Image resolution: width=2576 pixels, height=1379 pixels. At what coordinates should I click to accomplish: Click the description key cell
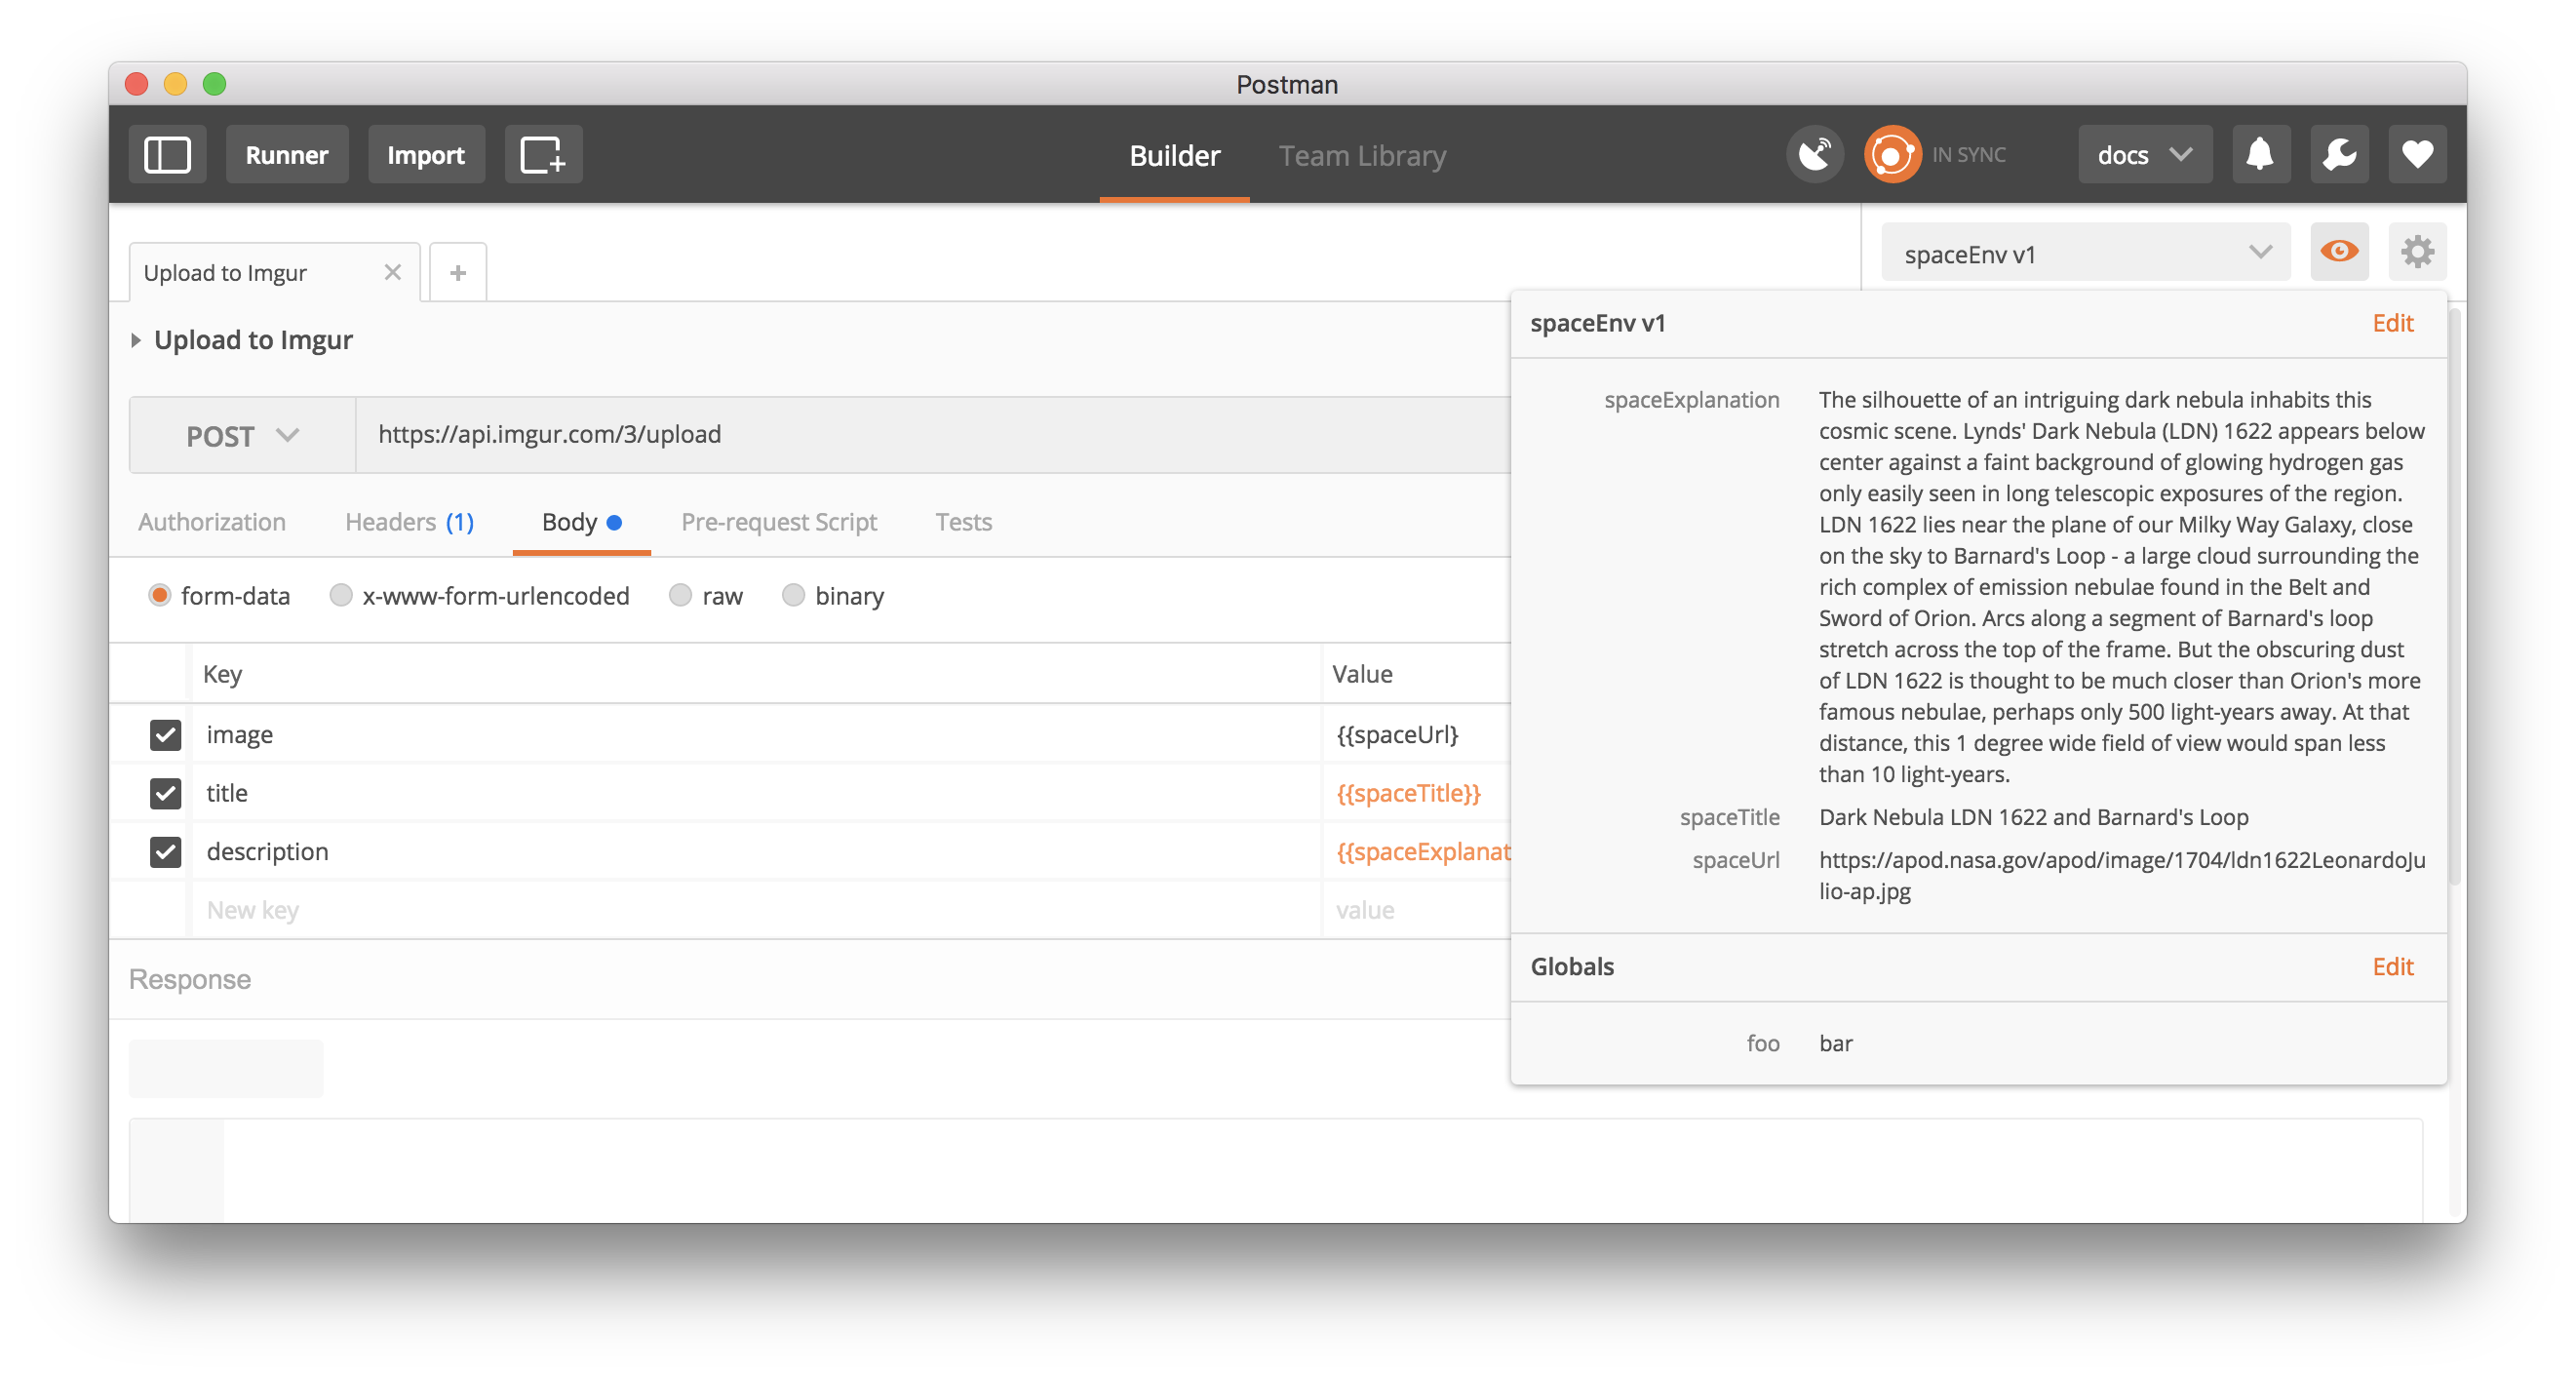[756, 851]
